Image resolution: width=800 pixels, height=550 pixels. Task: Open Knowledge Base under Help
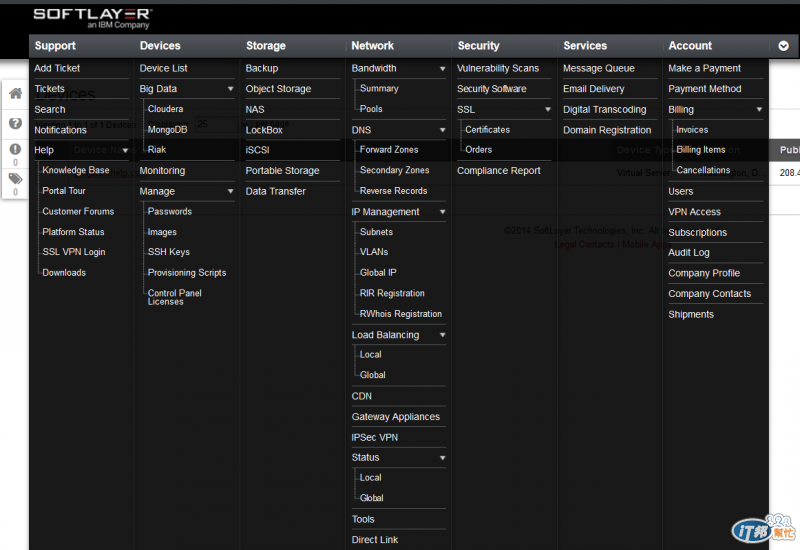[x=76, y=170]
